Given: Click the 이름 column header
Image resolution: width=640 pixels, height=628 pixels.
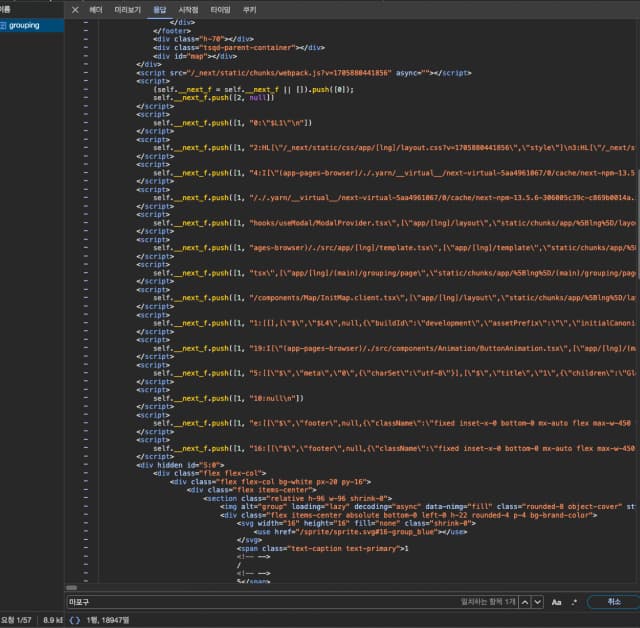Looking at the screenshot, I should click(6, 9).
